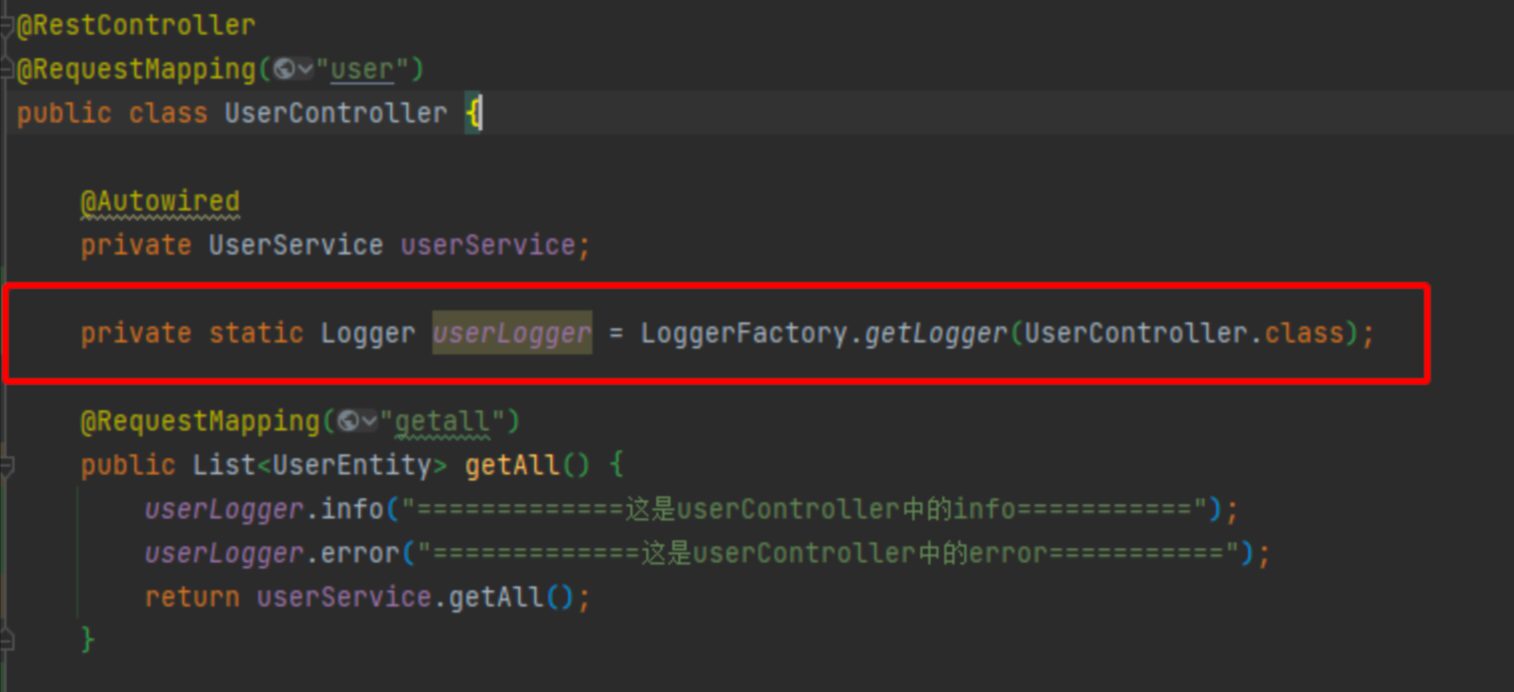Click the static keyword
Viewport: 1514px width, 692px height.
pos(256,333)
